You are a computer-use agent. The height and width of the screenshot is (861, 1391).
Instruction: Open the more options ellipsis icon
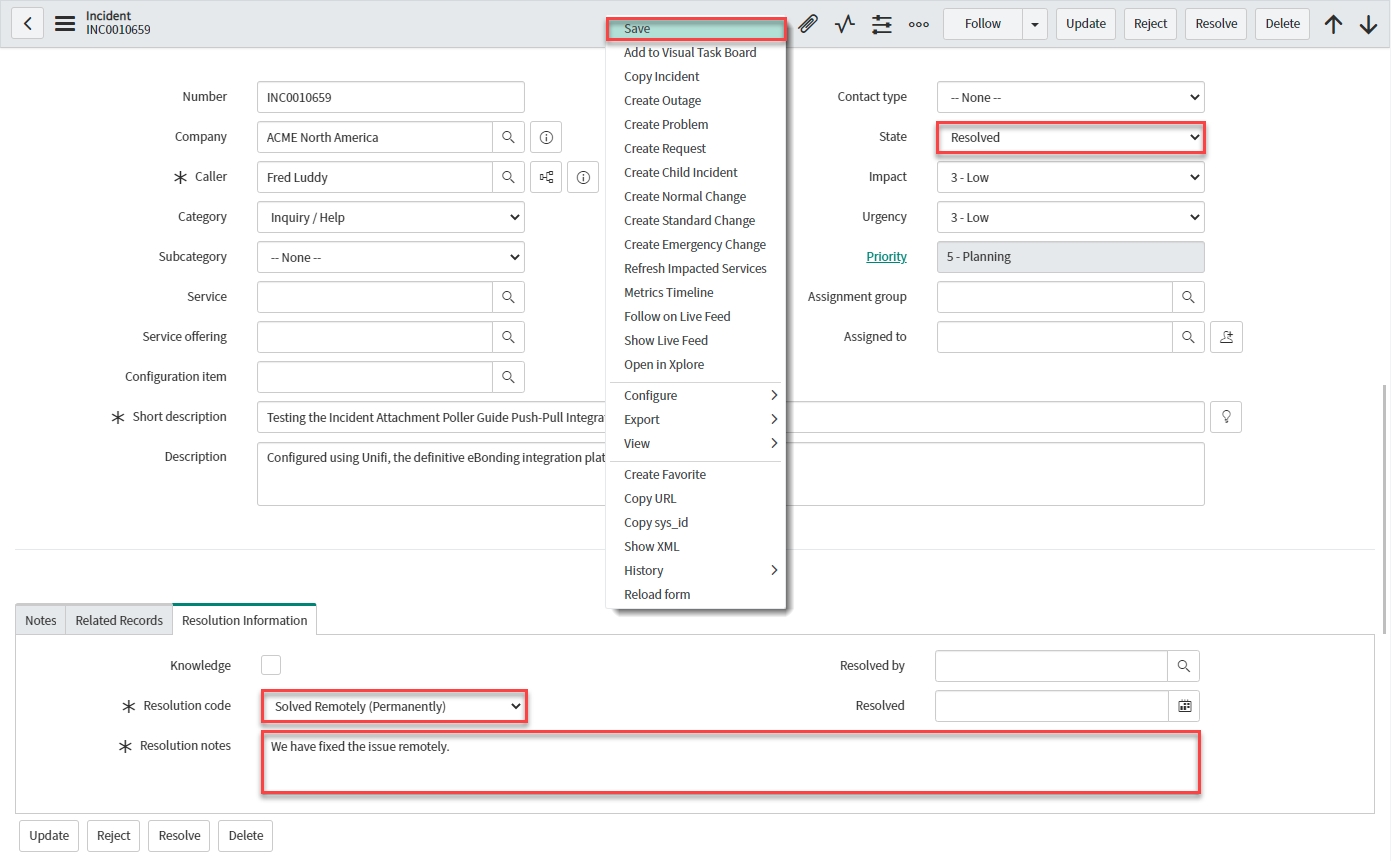pos(919,24)
